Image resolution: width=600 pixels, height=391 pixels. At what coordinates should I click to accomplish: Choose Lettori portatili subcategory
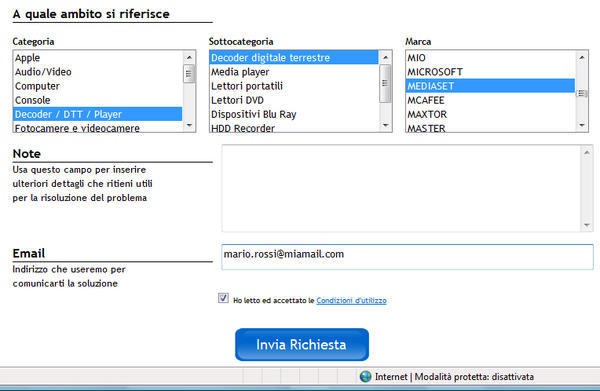(x=294, y=86)
